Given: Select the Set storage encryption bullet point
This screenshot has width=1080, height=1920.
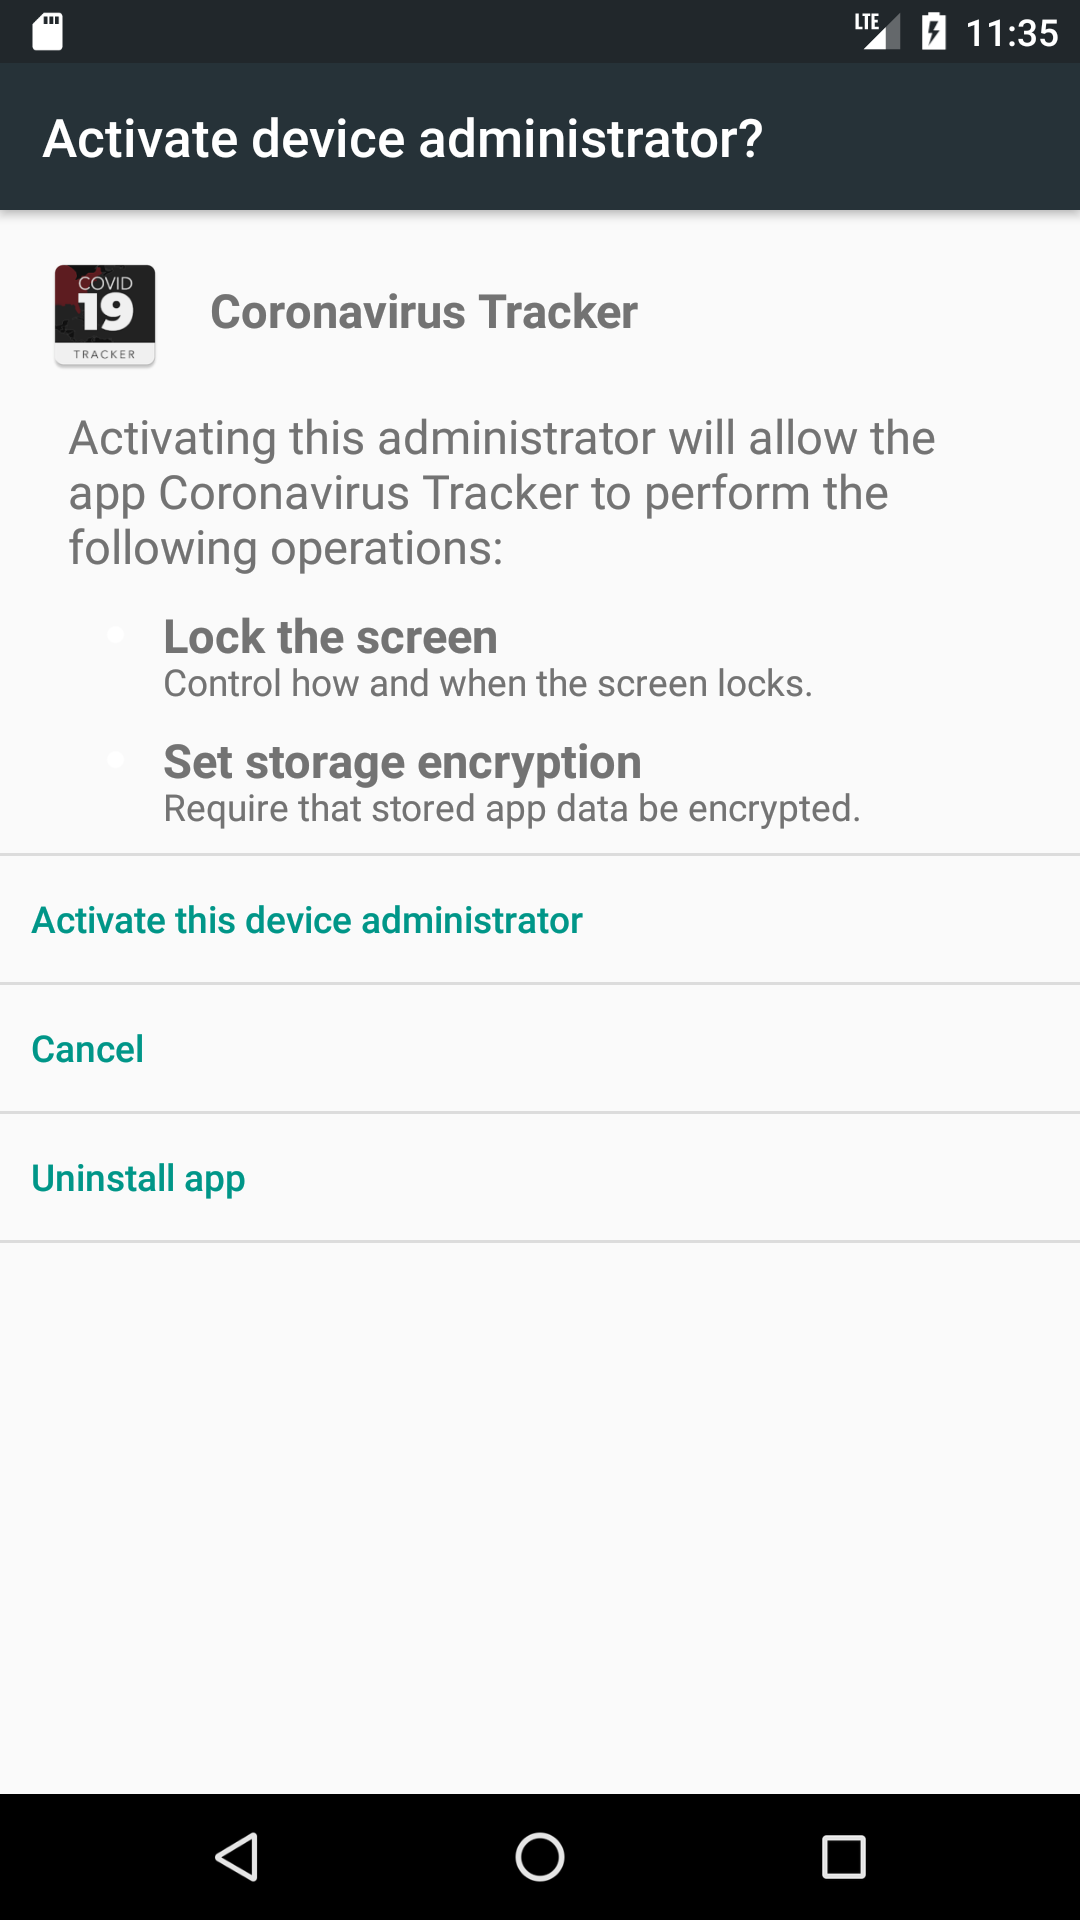Looking at the screenshot, I should [x=402, y=761].
